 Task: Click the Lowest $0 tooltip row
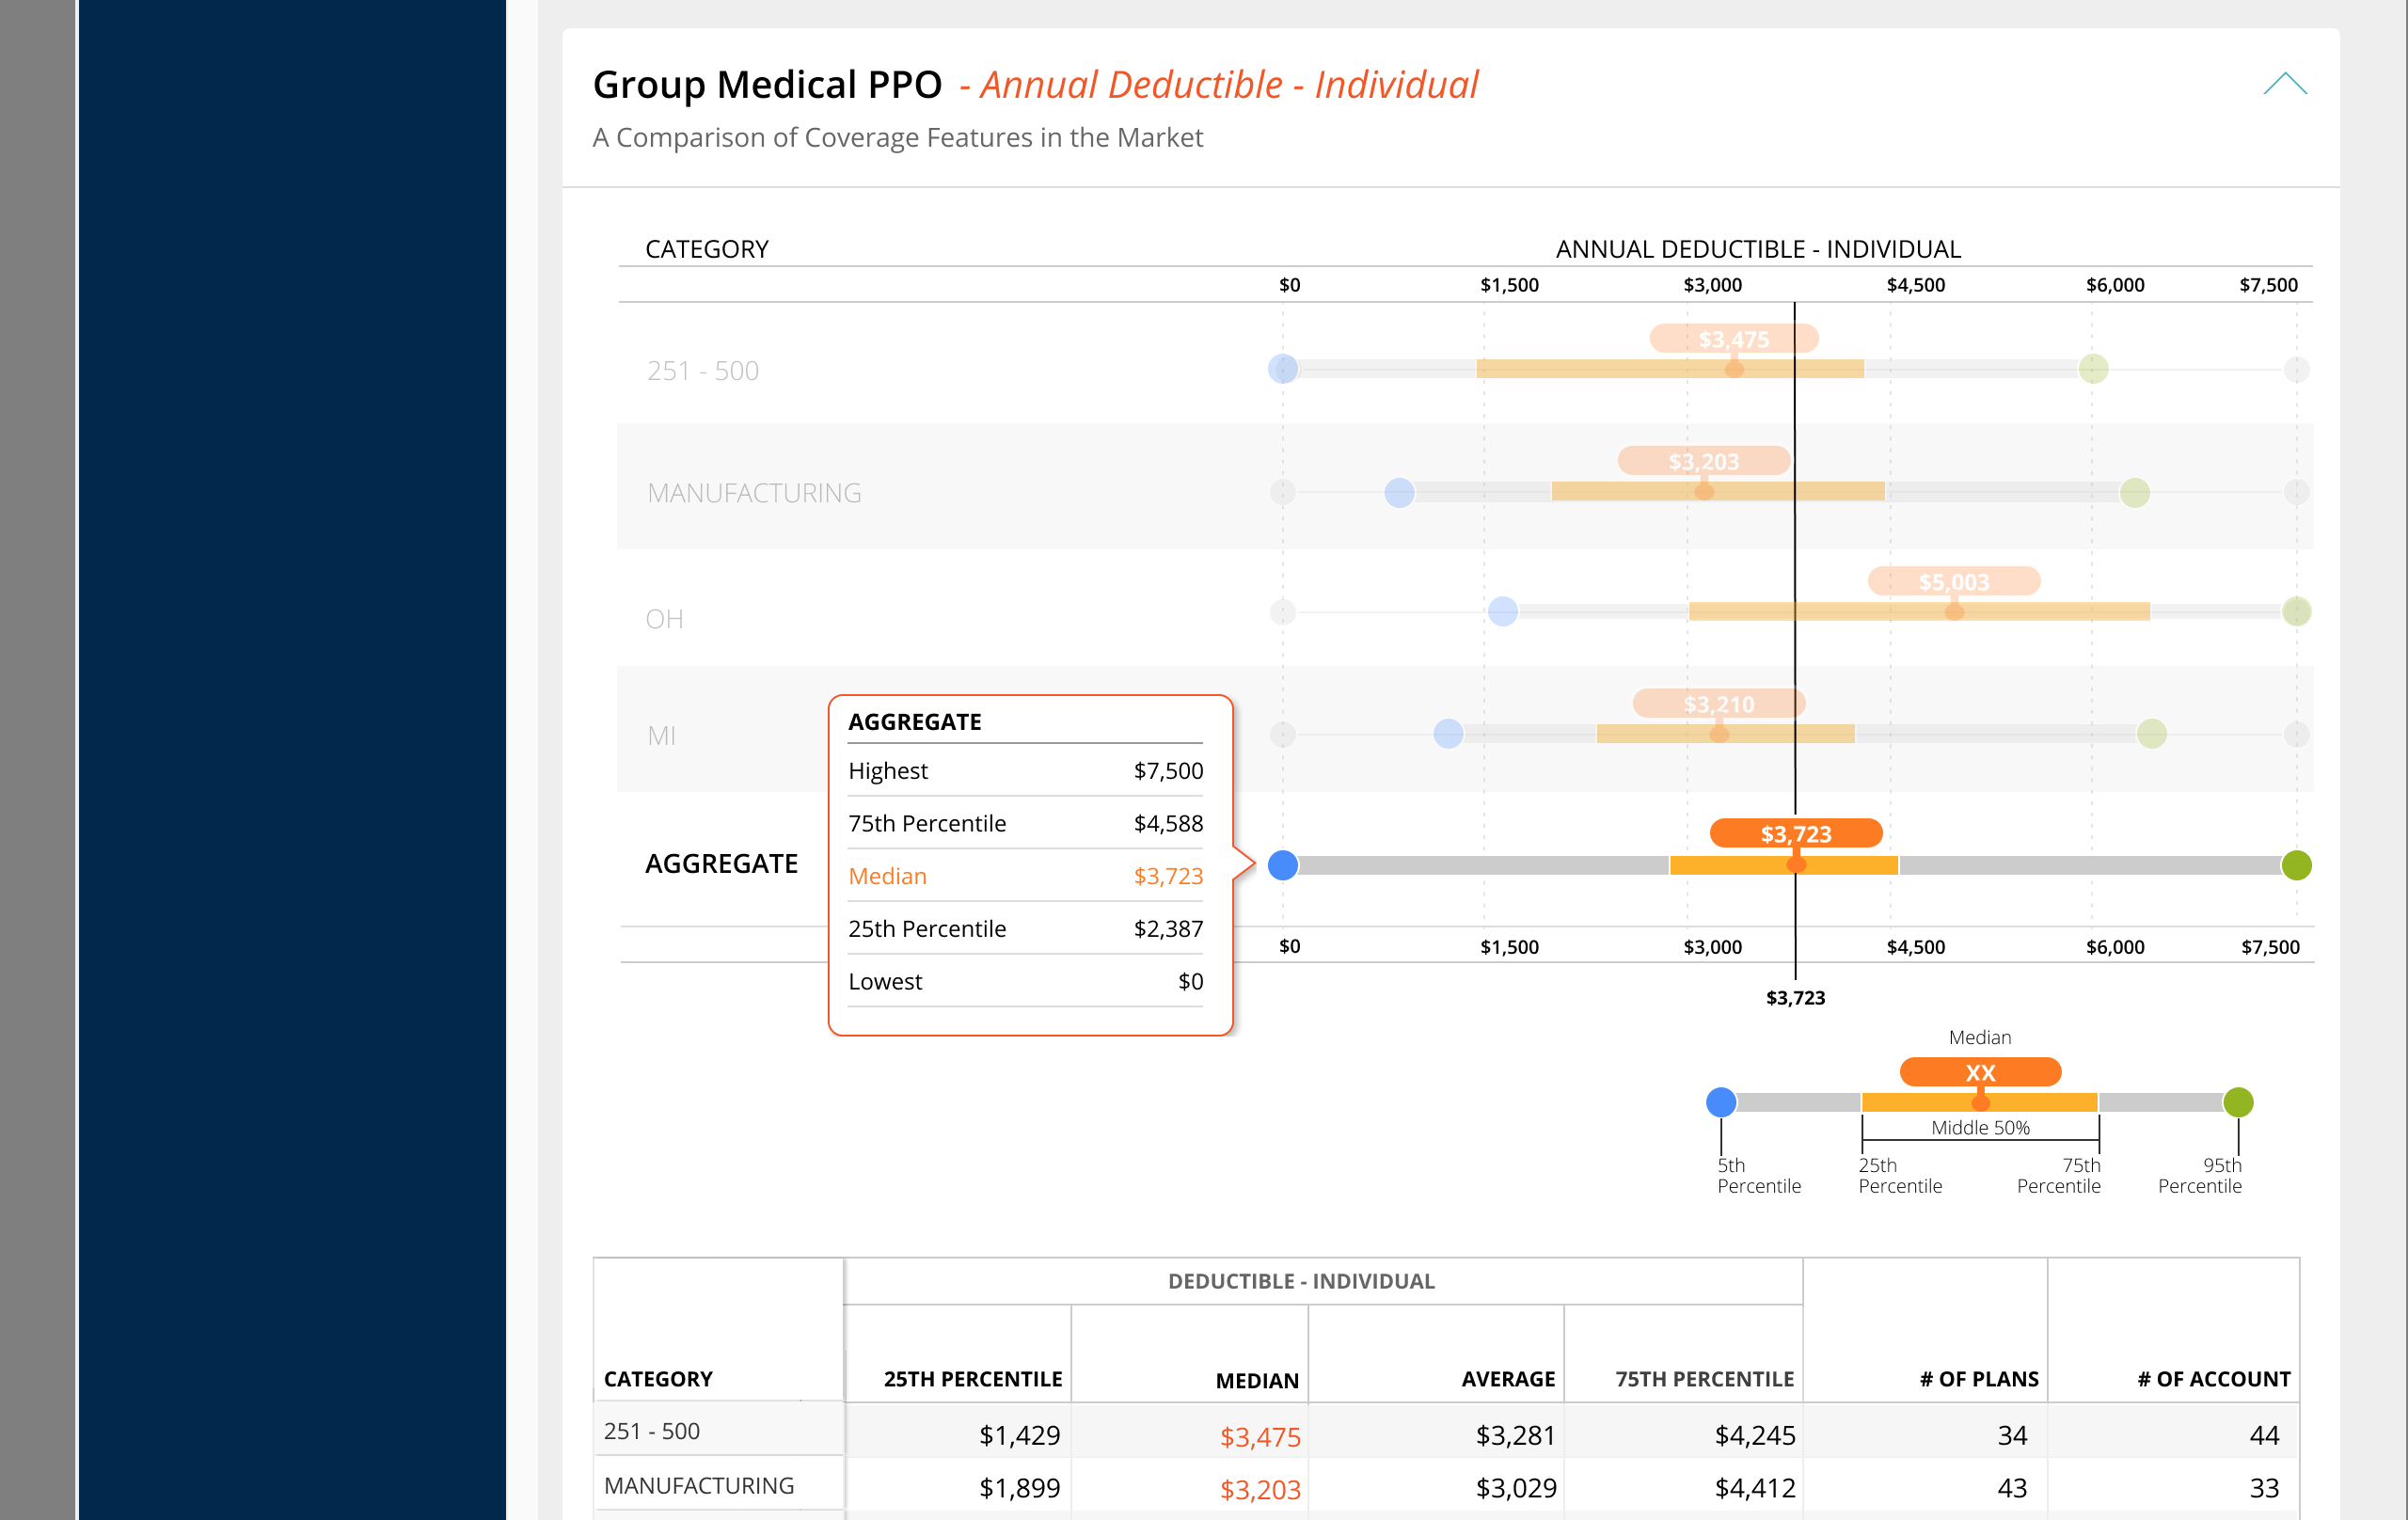pyautogui.click(x=1025, y=982)
